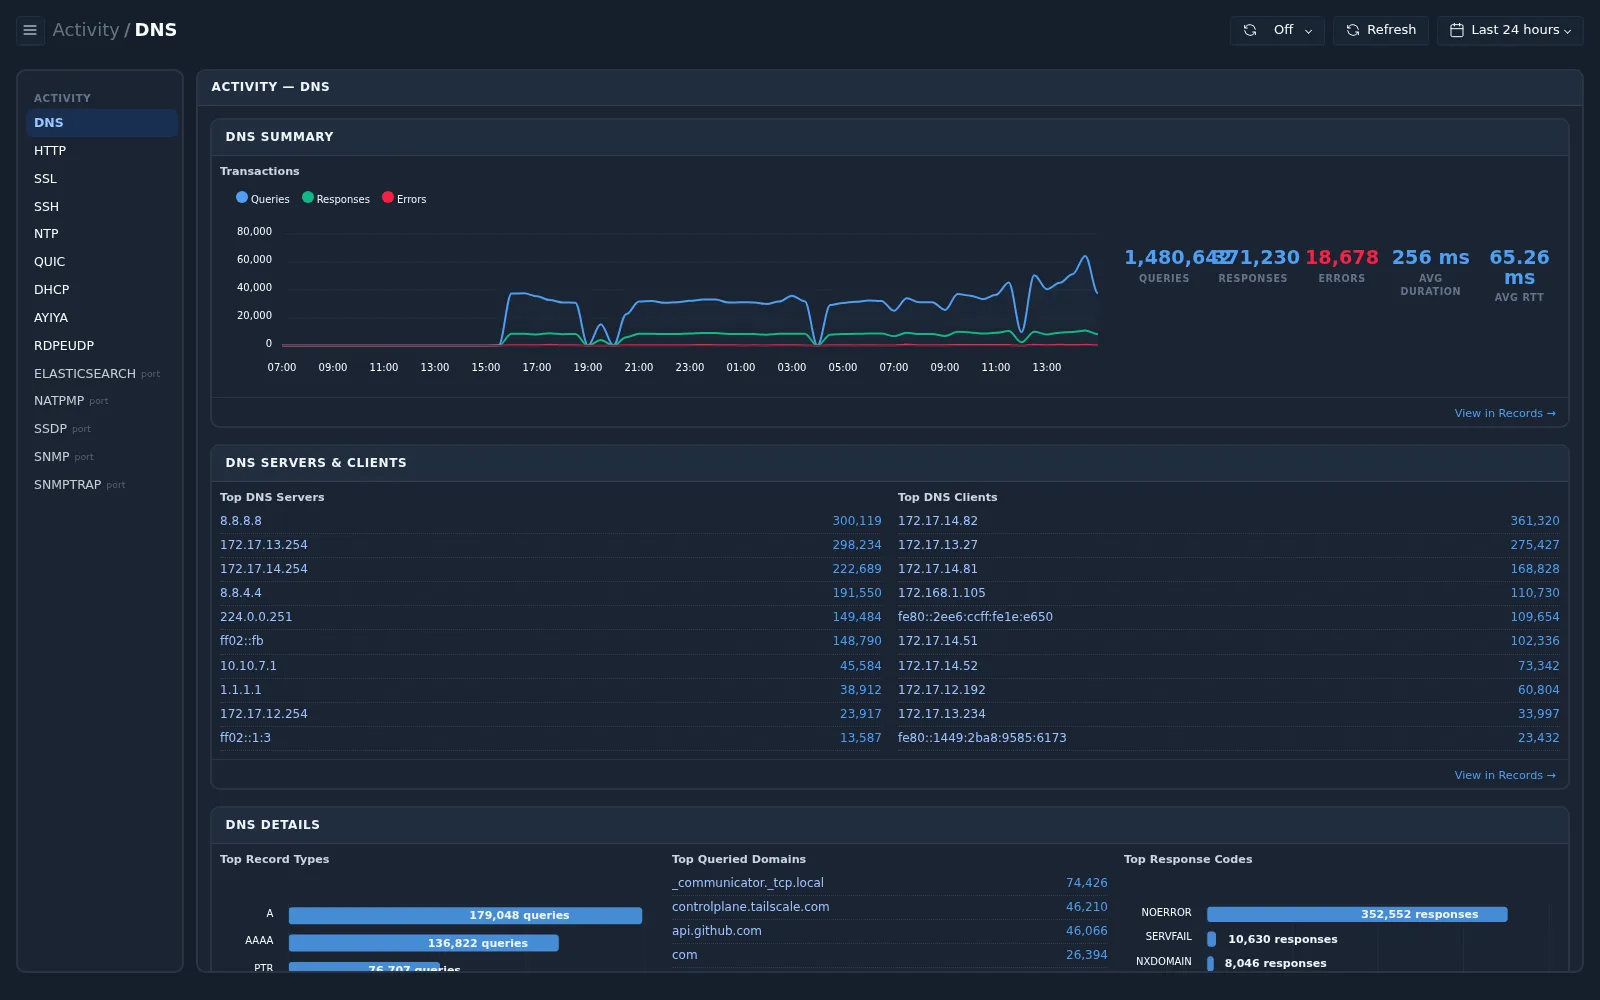Open NTP activity page
Screen dimensions: 1600x1000
pyautogui.click(x=102, y=234)
